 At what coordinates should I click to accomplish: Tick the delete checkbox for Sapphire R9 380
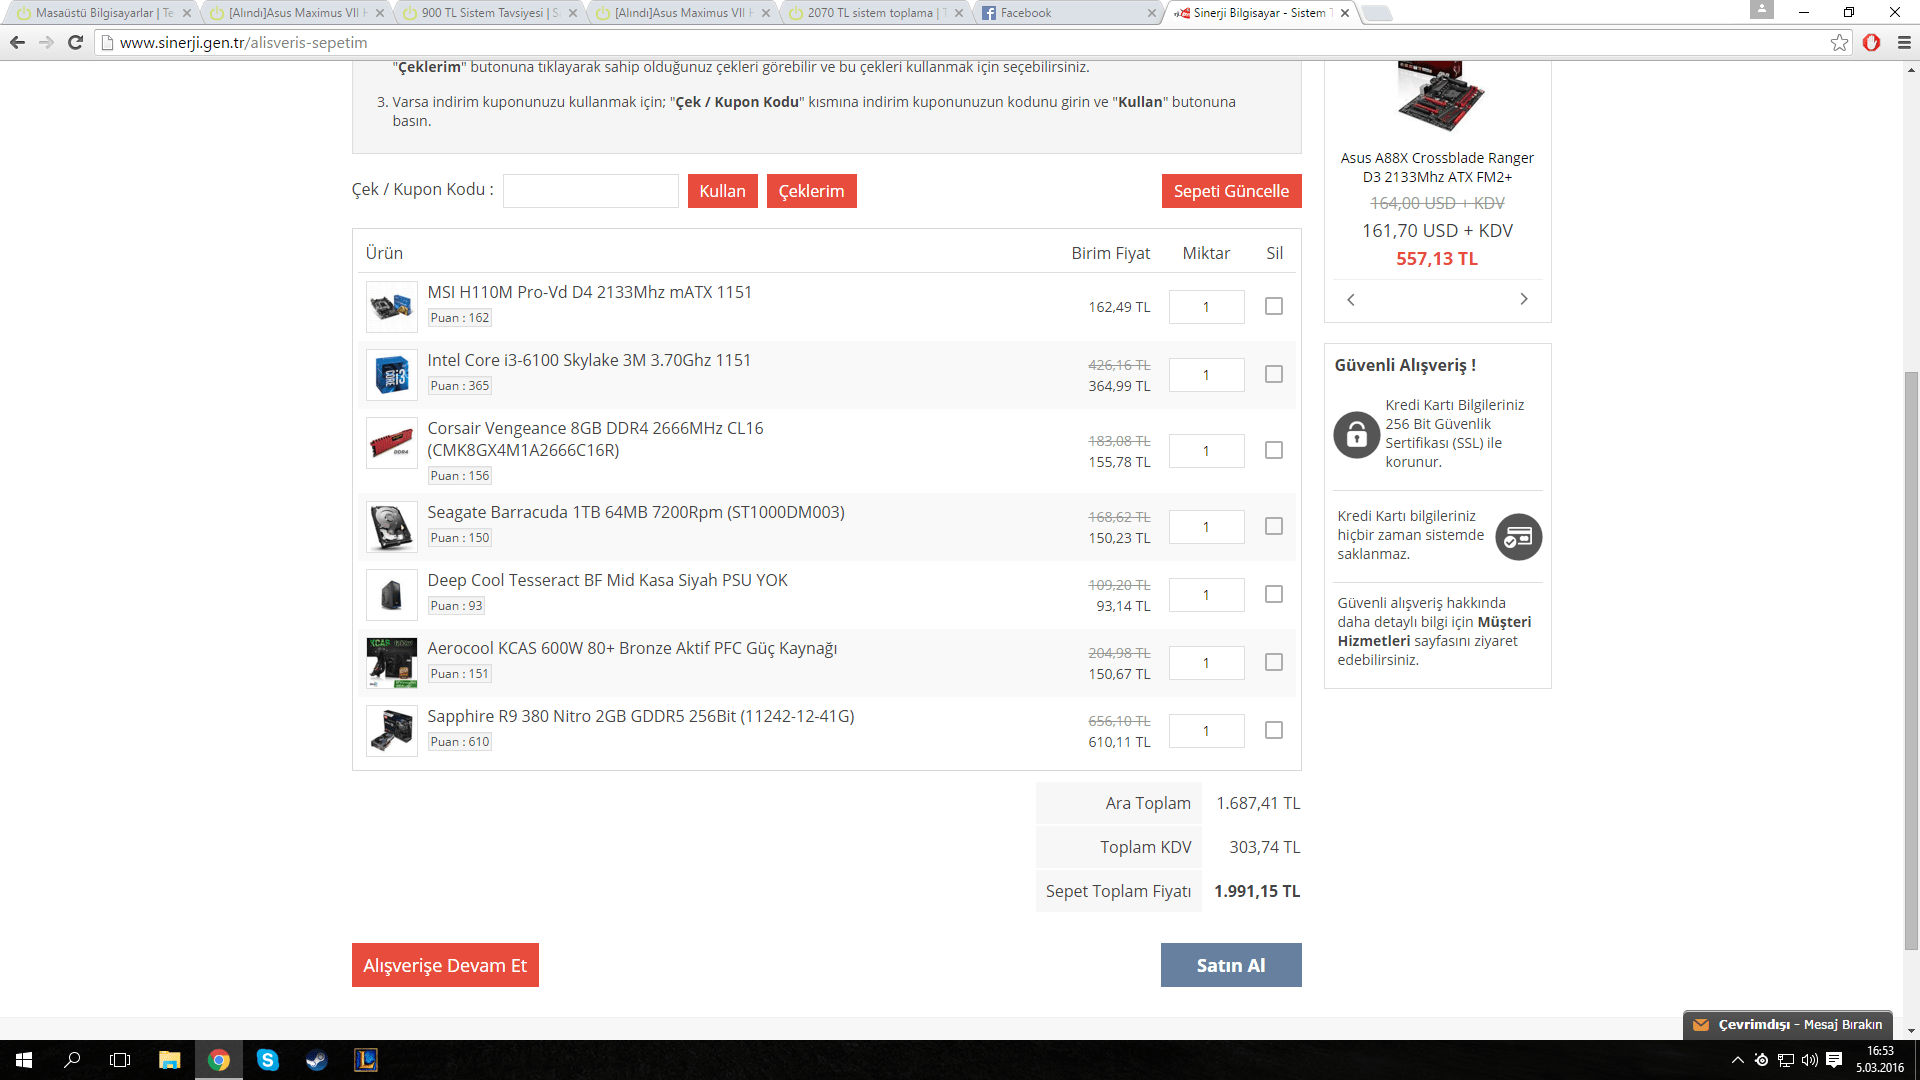point(1273,730)
